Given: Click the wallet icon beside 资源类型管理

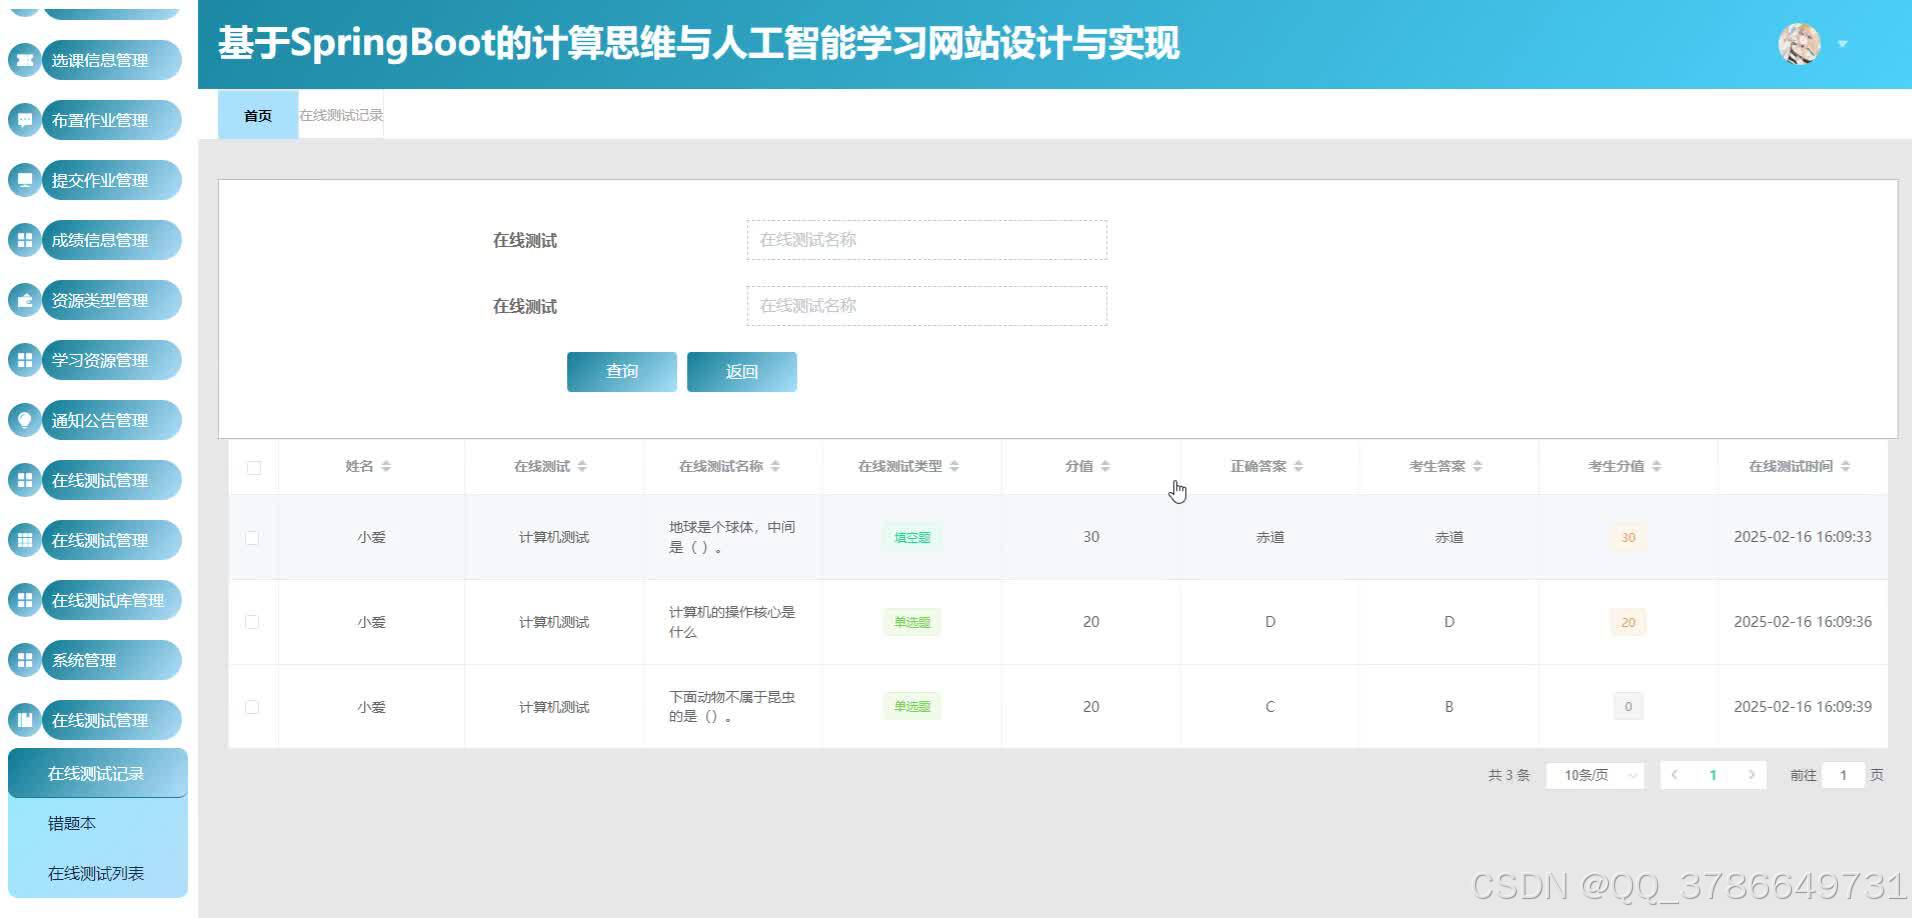Looking at the screenshot, I should click(24, 300).
